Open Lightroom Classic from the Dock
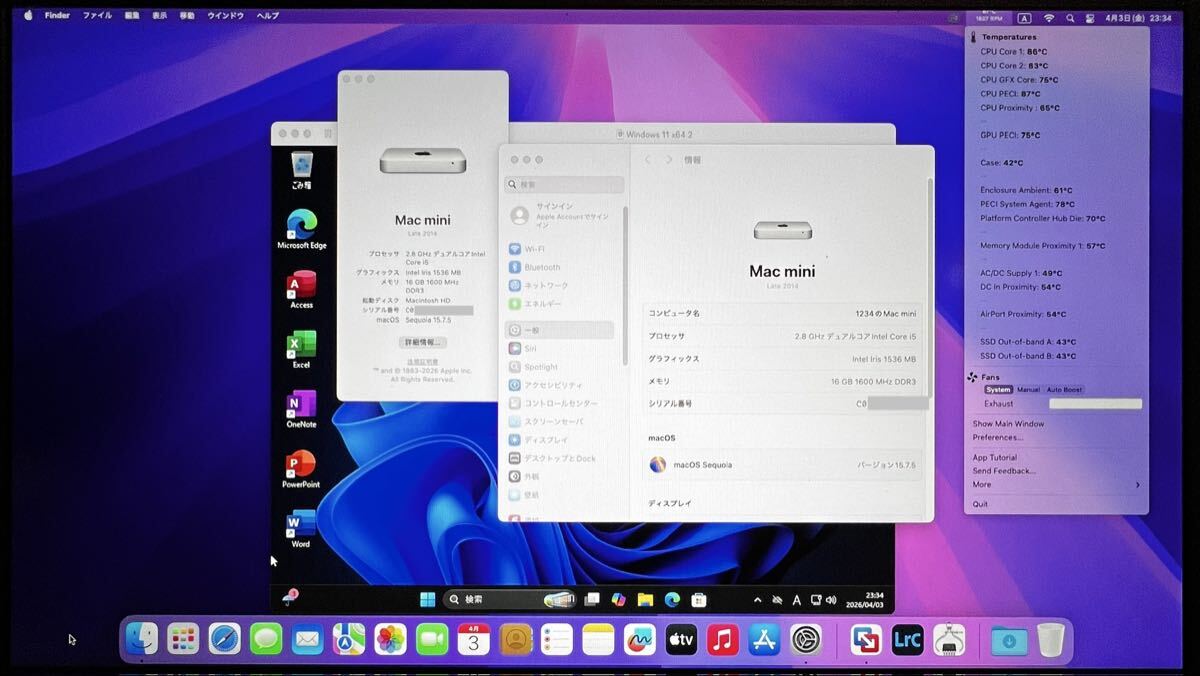The height and width of the screenshot is (676, 1200). pos(907,639)
